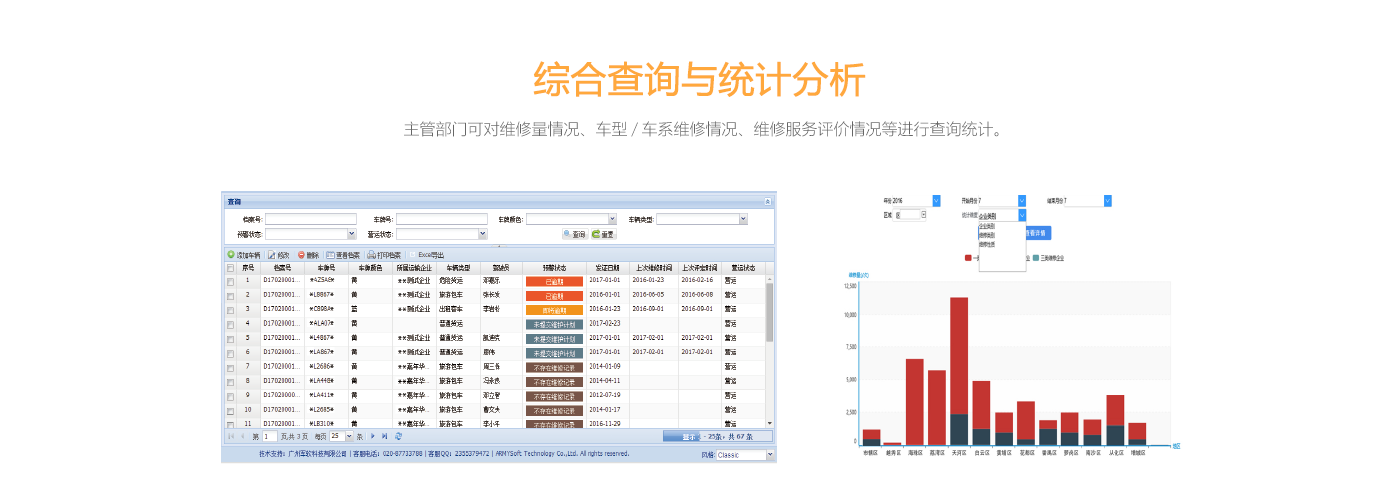The width and height of the screenshot is (1400, 496).
Task: Click the 修改 edit toolbar icon
Action: click(x=271, y=255)
